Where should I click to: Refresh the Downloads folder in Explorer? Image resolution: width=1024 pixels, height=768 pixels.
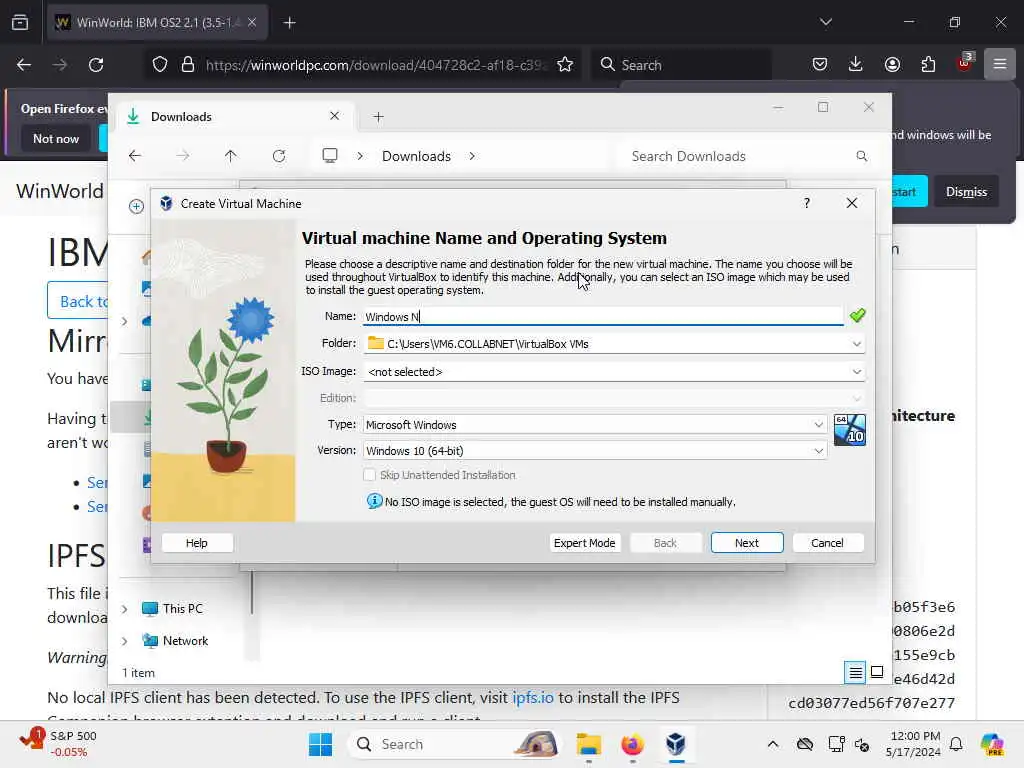tap(279, 156)
